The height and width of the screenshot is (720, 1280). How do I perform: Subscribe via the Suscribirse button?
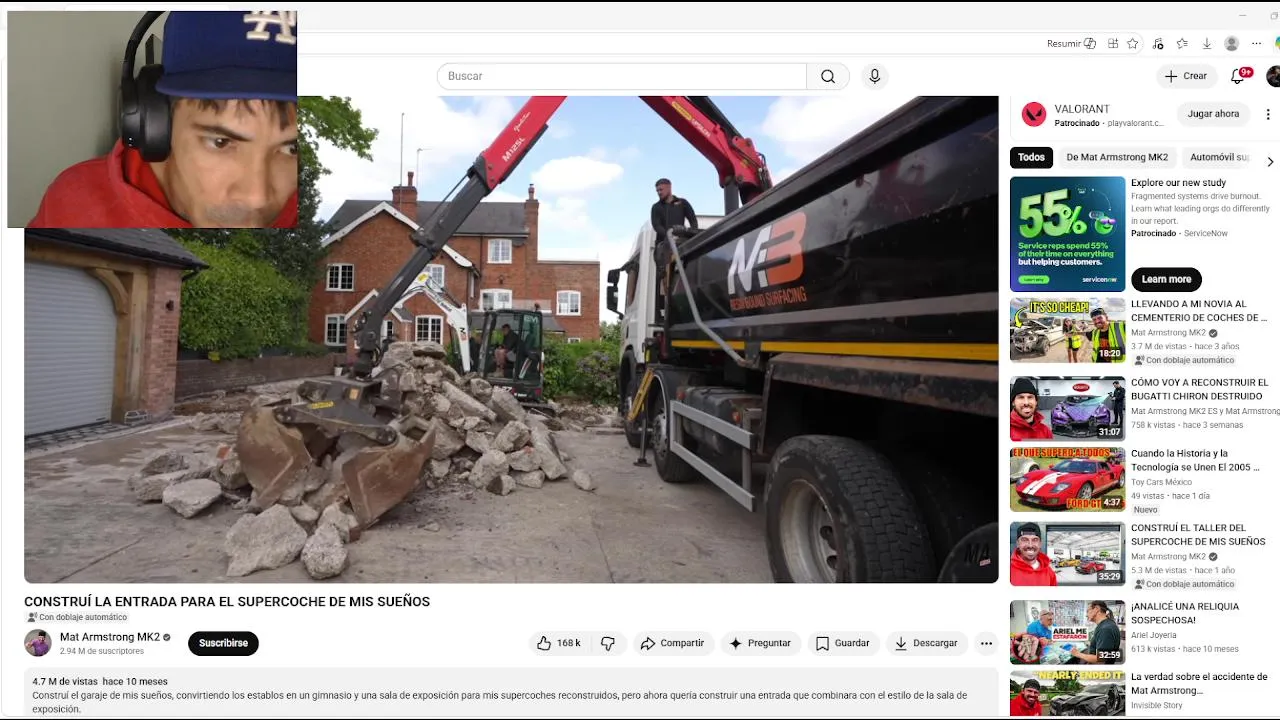(x=223, y=643)
